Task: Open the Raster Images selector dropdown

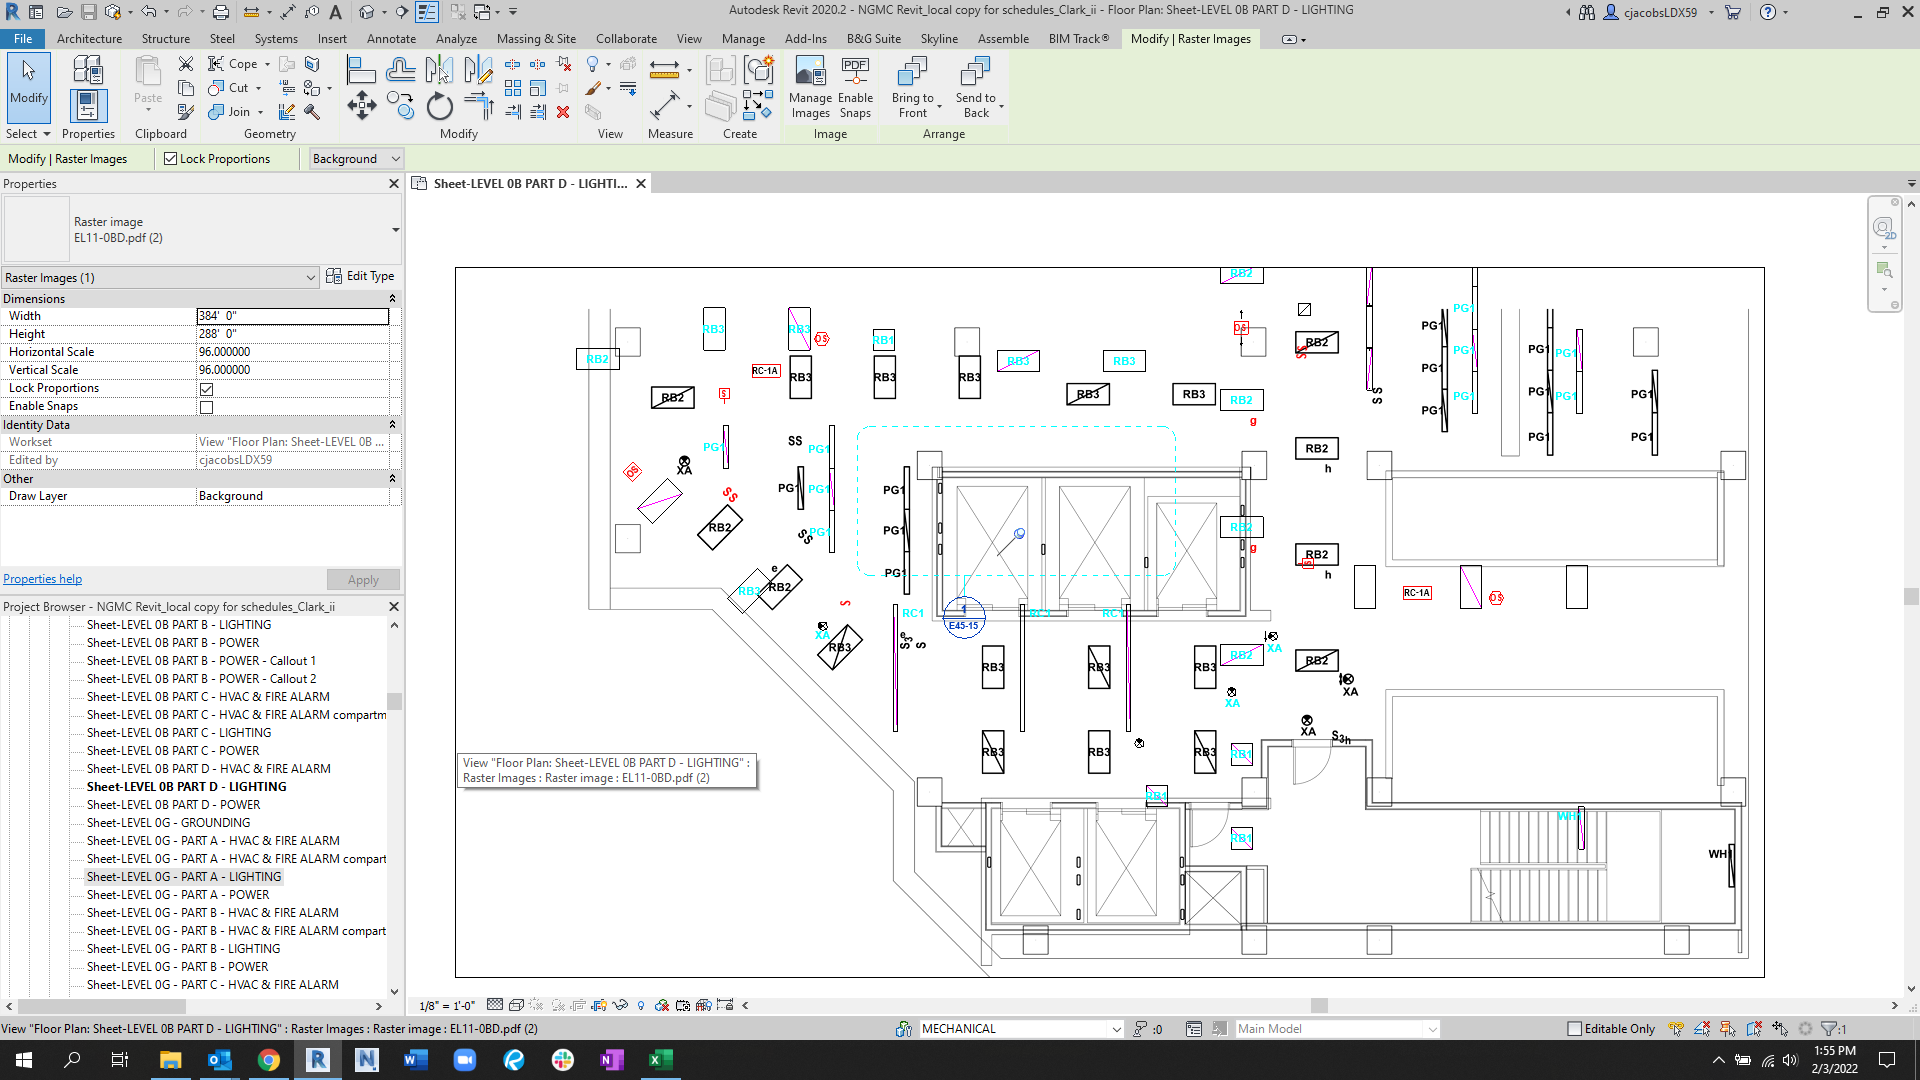Action: coord(310,277)
